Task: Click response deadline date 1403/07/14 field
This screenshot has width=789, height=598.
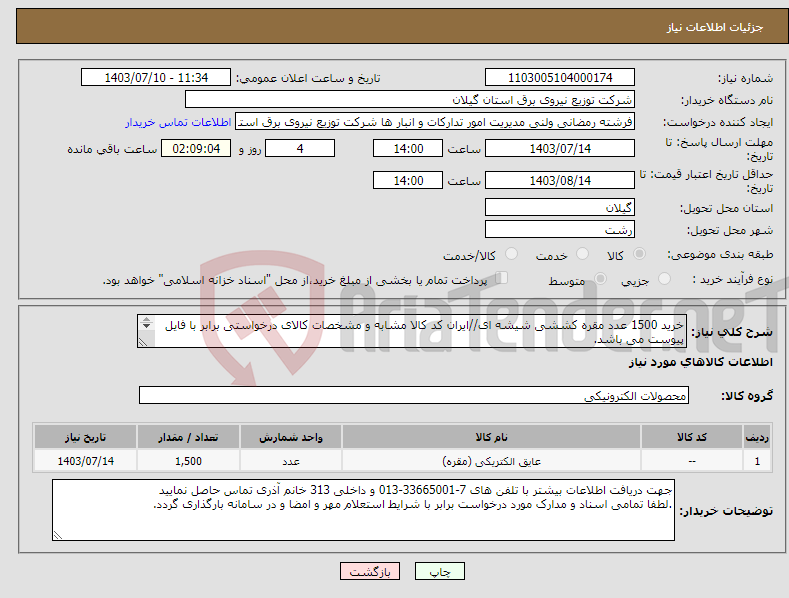Action: click(x=560, y=148)
